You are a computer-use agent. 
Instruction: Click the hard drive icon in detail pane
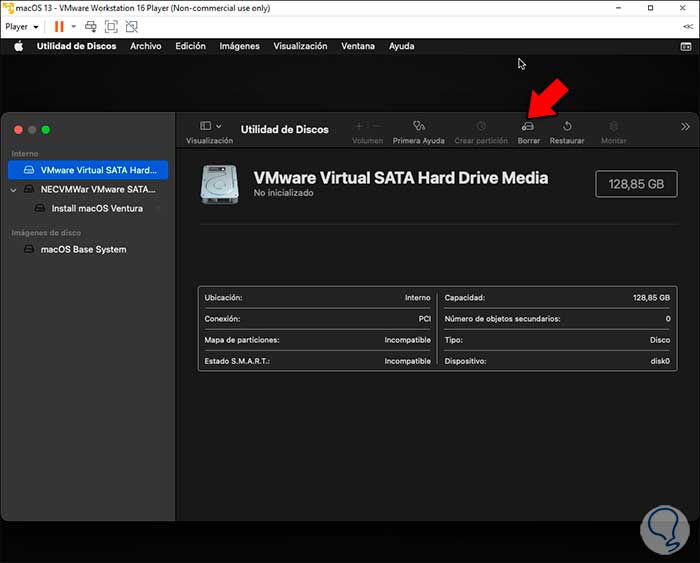[219, 184]
